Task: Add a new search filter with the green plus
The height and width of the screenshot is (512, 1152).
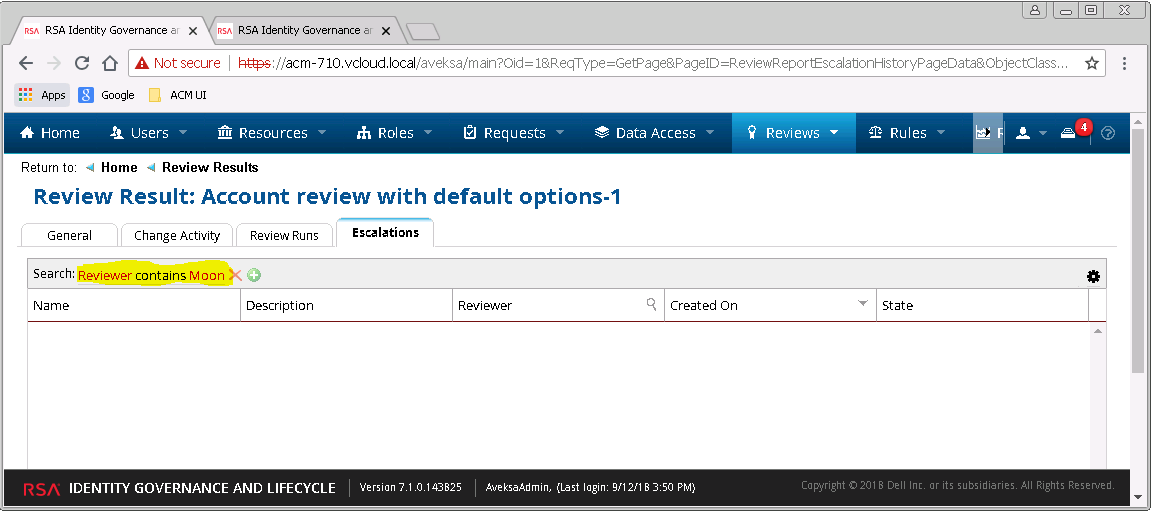Action: (x=254, y=275)
